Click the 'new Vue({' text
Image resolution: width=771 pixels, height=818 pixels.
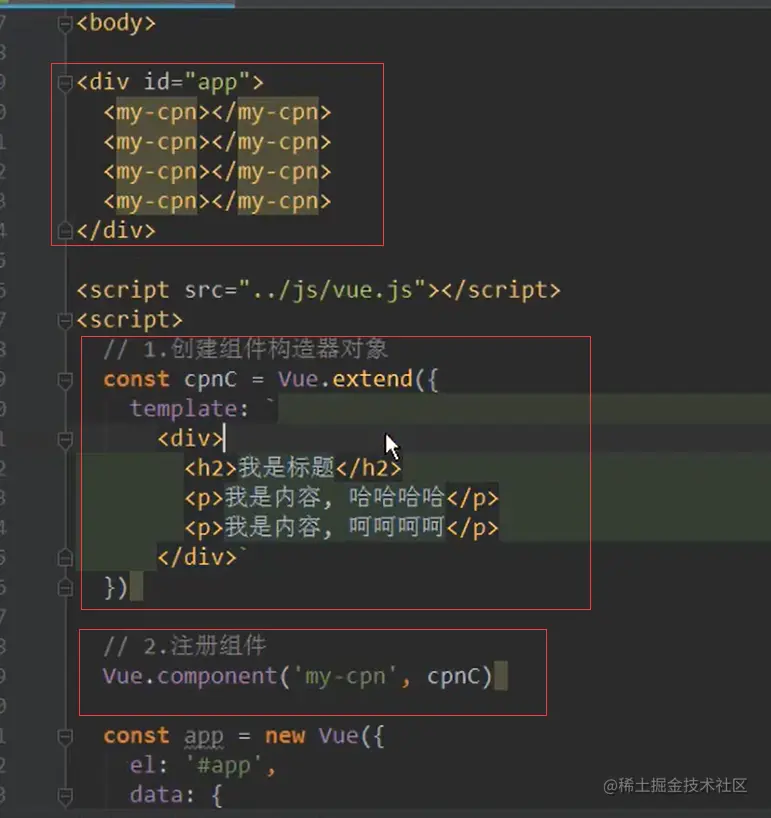tap(324, 736)
